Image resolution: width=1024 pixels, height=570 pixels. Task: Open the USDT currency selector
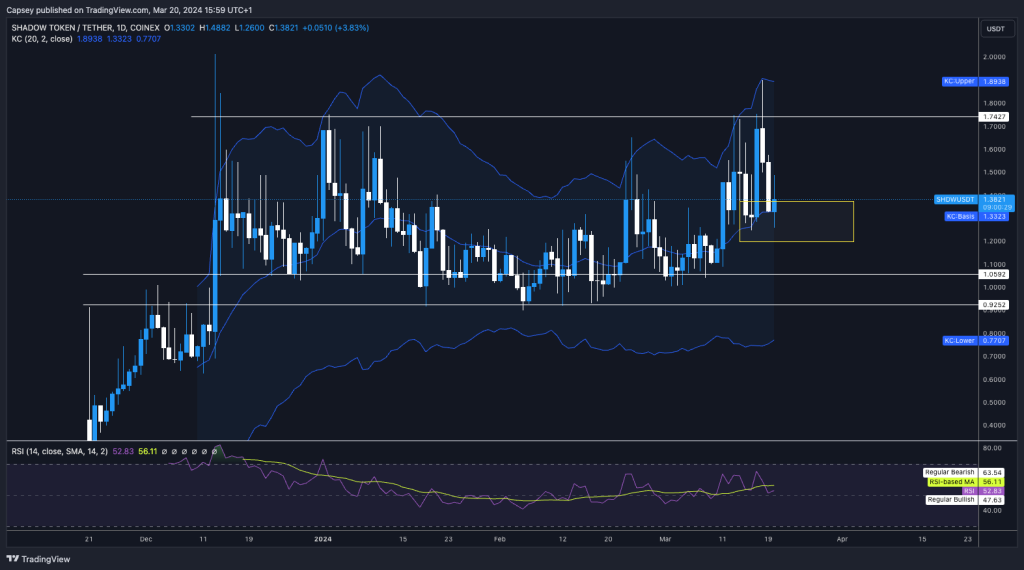click(x=995, y=29)
